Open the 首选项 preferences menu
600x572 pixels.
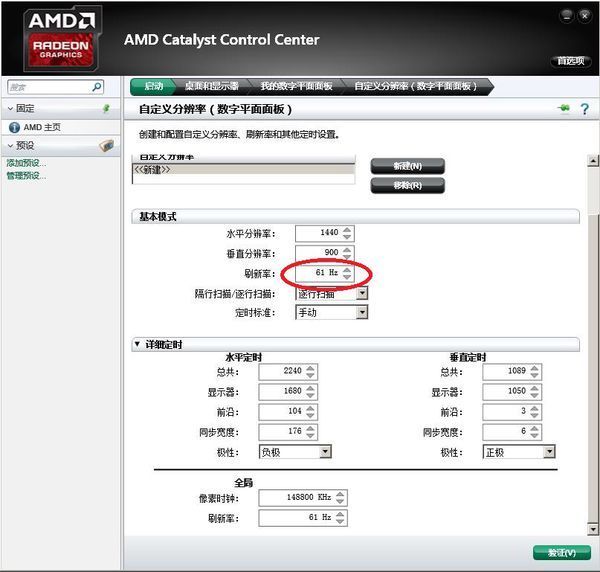tap(571, 61)
